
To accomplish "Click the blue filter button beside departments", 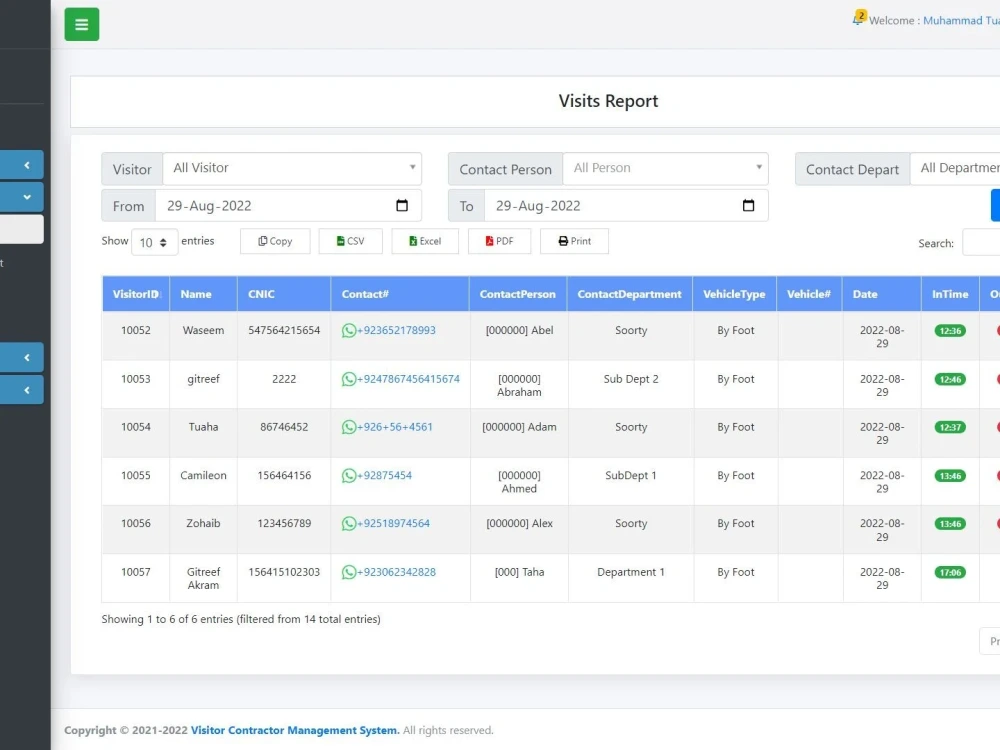I will coord(995,205).
